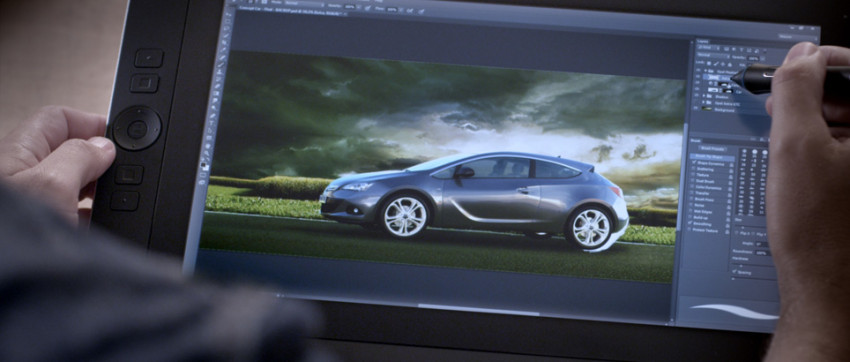Switch to the Layers panel tab
This screenshot has width=850, height=362.
pos(703,41)
